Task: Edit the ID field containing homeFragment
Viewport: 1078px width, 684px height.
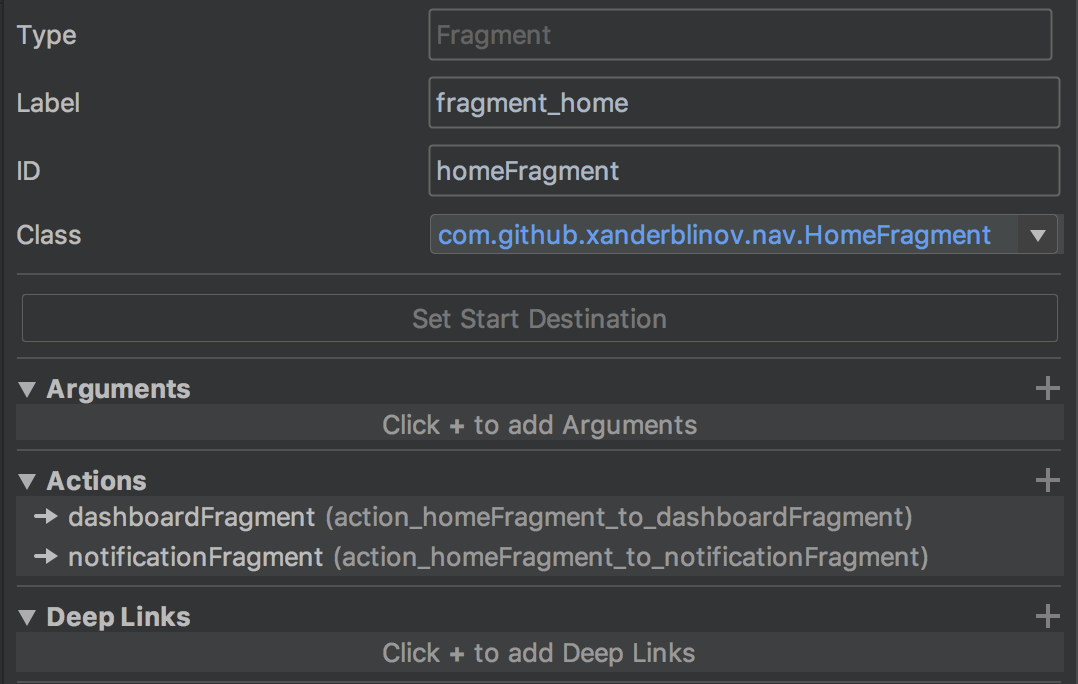Action: [x=742, y=171]
